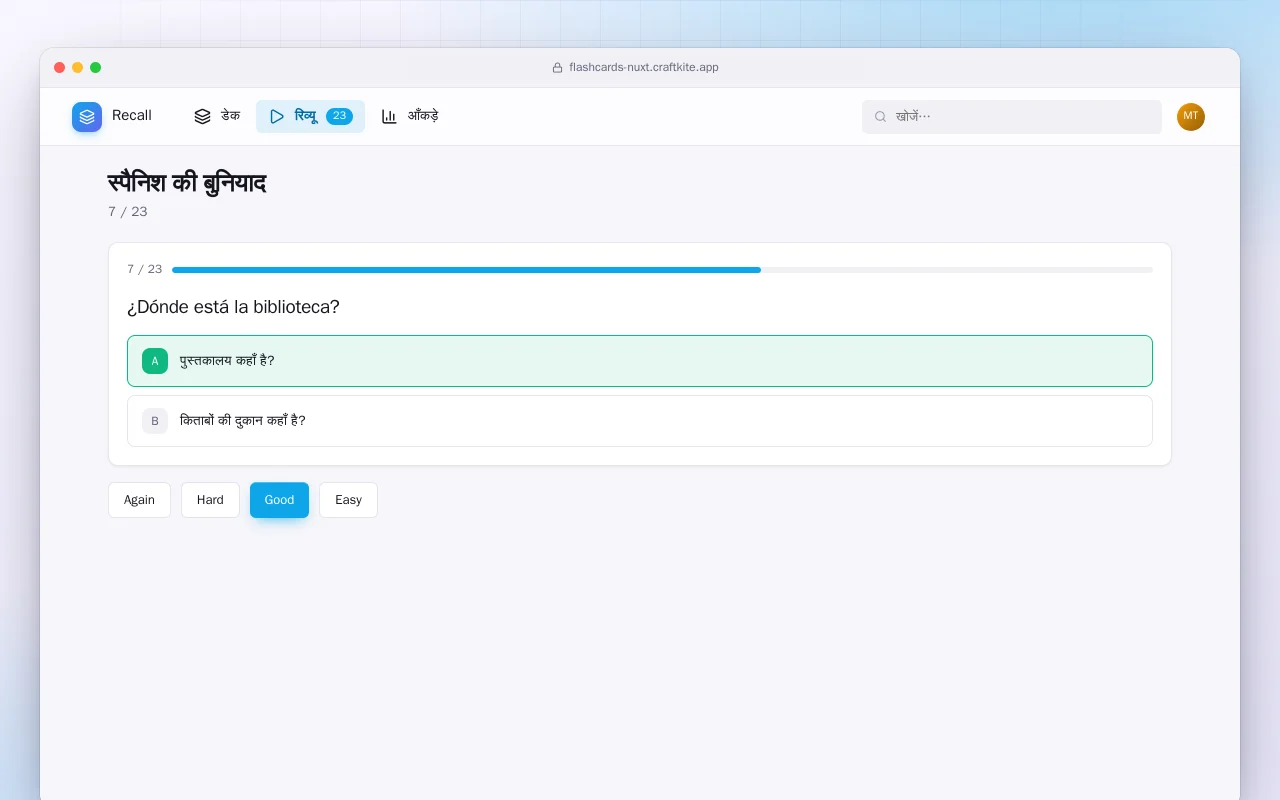Click the Recall app logo icon
Screen dimensions: 1280x800
tap(87, 117)
